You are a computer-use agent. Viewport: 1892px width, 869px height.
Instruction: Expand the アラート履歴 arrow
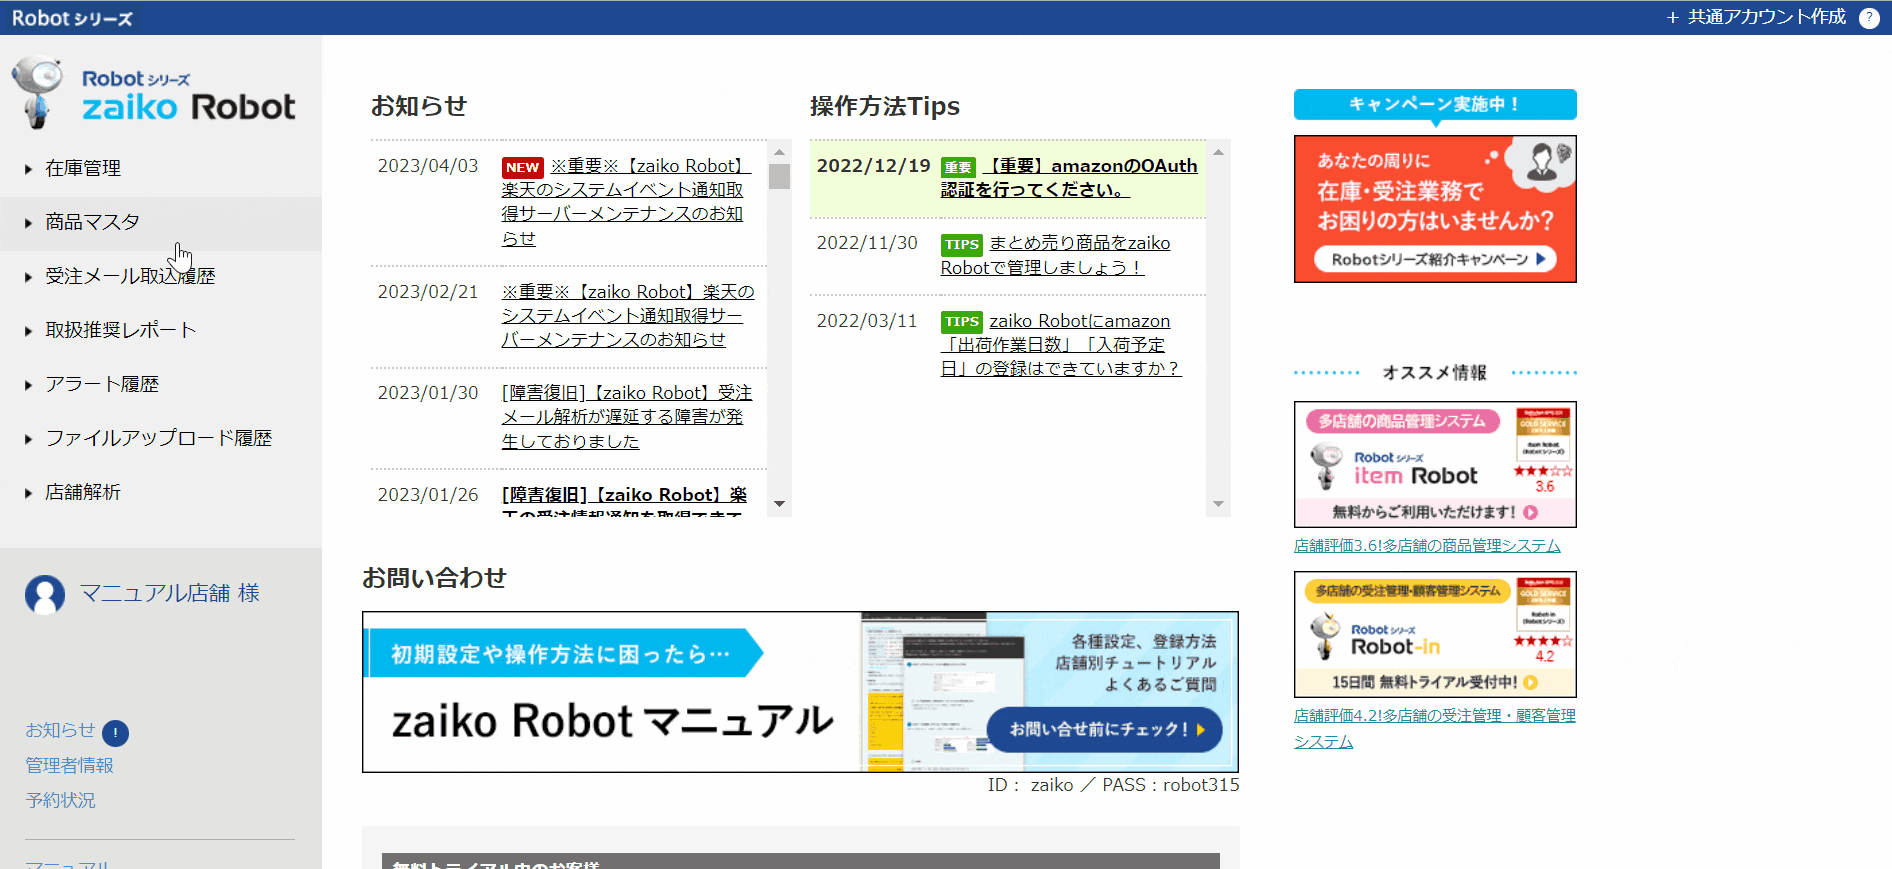click(29, 385)
